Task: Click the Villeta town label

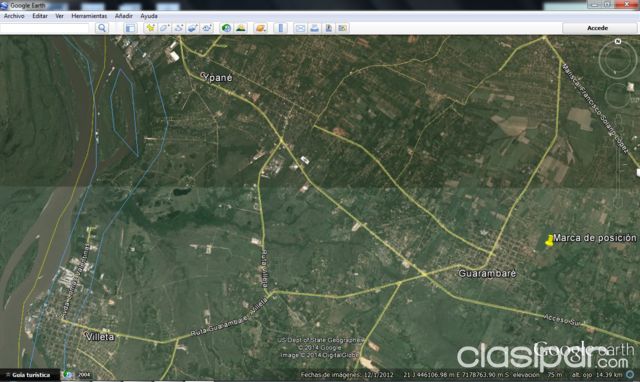Action: 100,337
